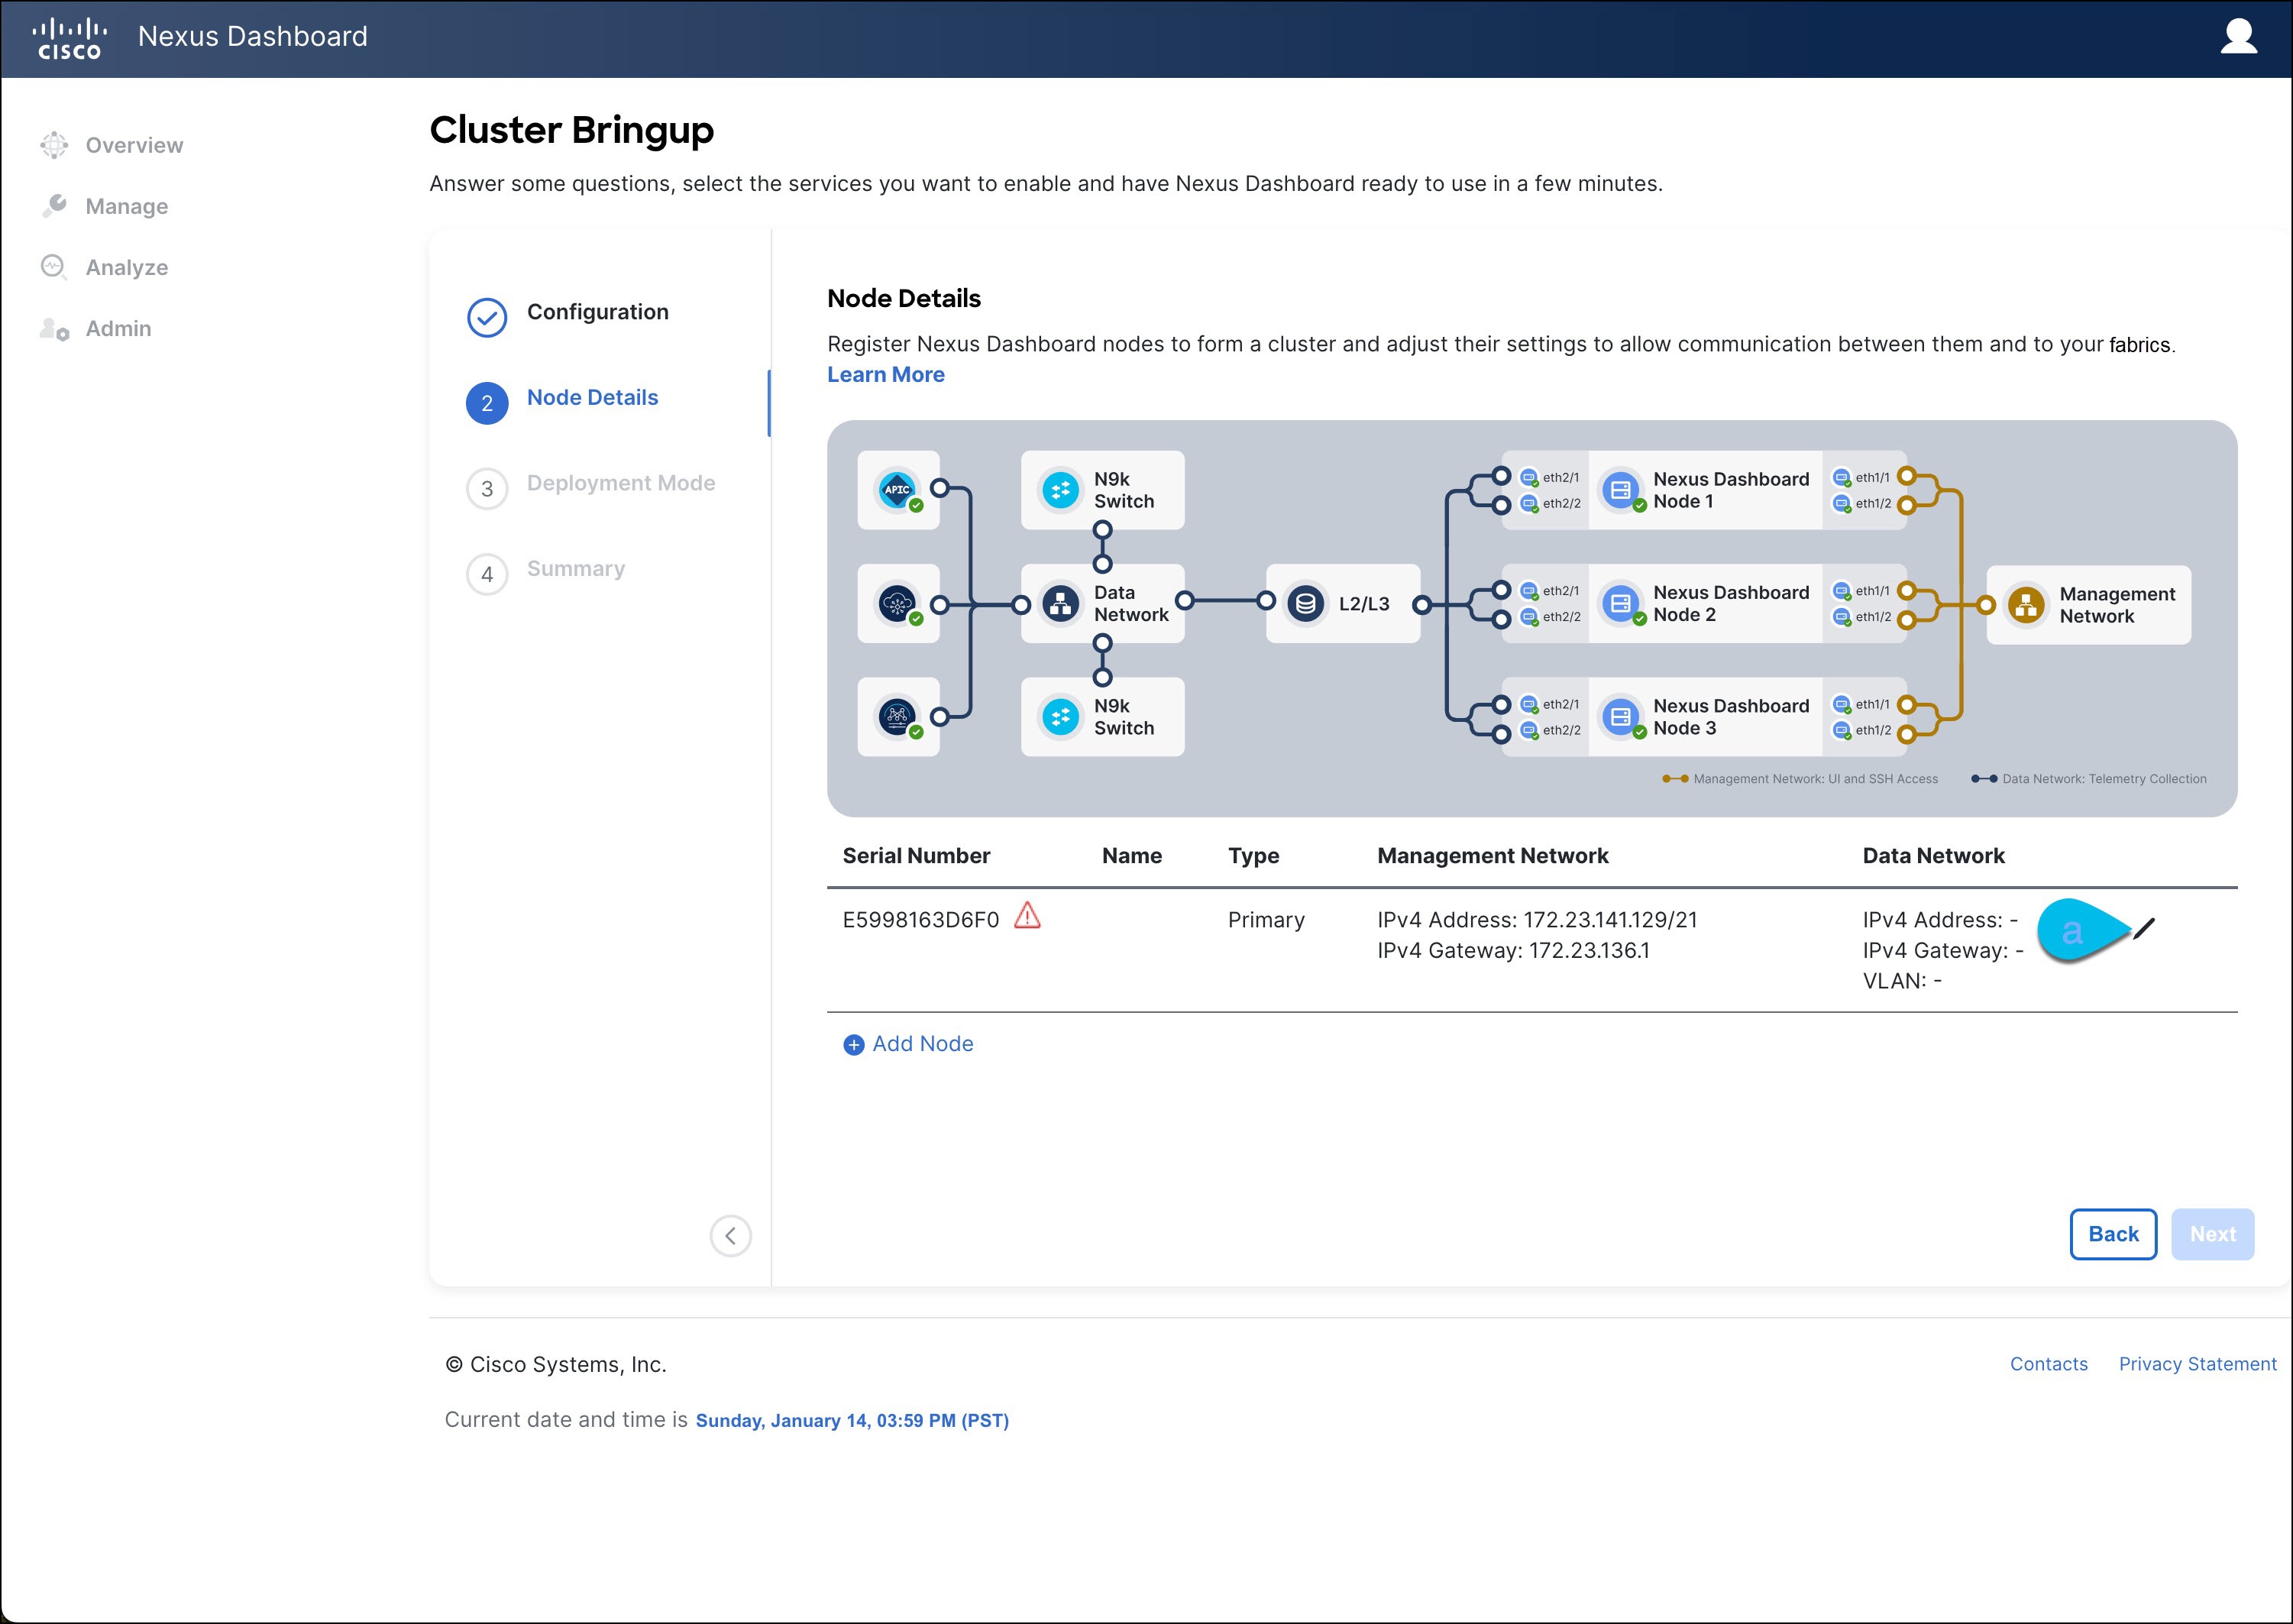Click Node 1 eth1/1 port icon
The height and width of the screenshot is (1624, 2293).
click(x=1842, y=477)
